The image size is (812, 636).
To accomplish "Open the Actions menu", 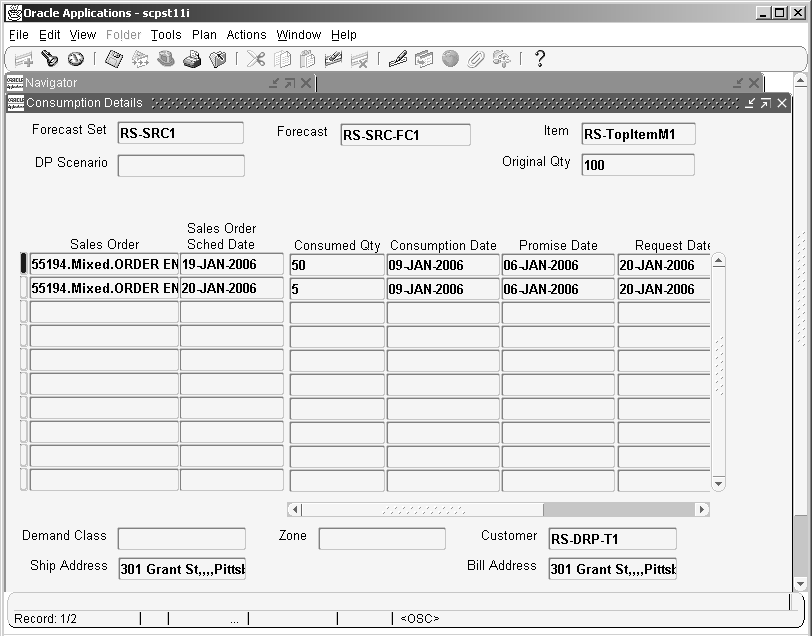I will (246, 35).
